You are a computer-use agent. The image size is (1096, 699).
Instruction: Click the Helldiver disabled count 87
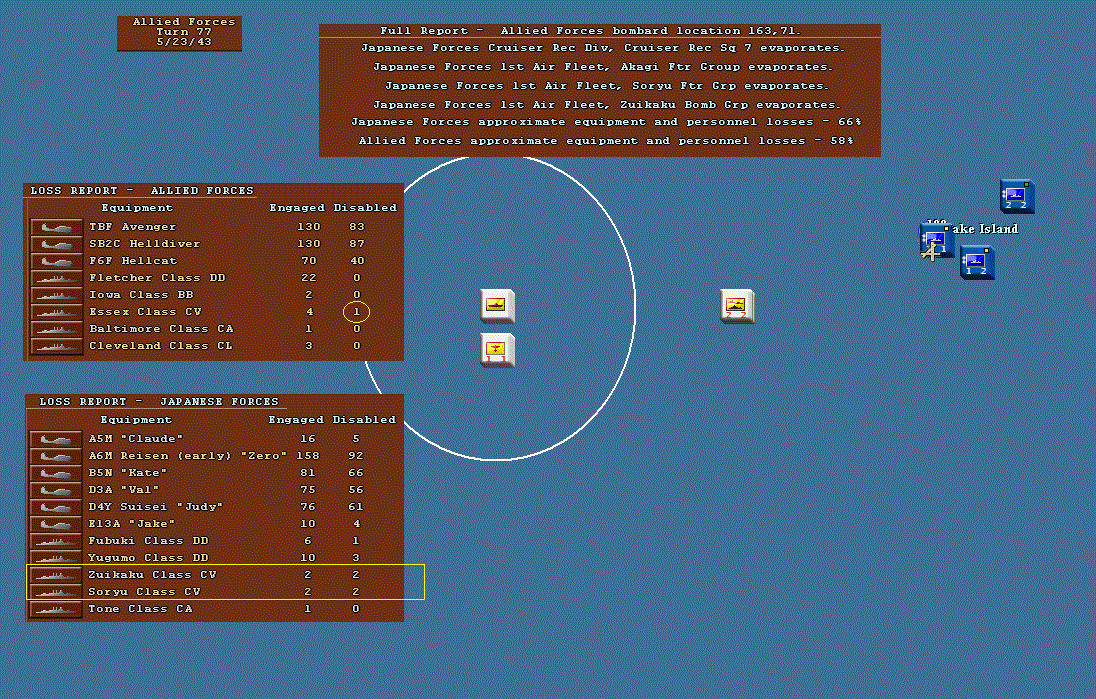click(356, 244)
